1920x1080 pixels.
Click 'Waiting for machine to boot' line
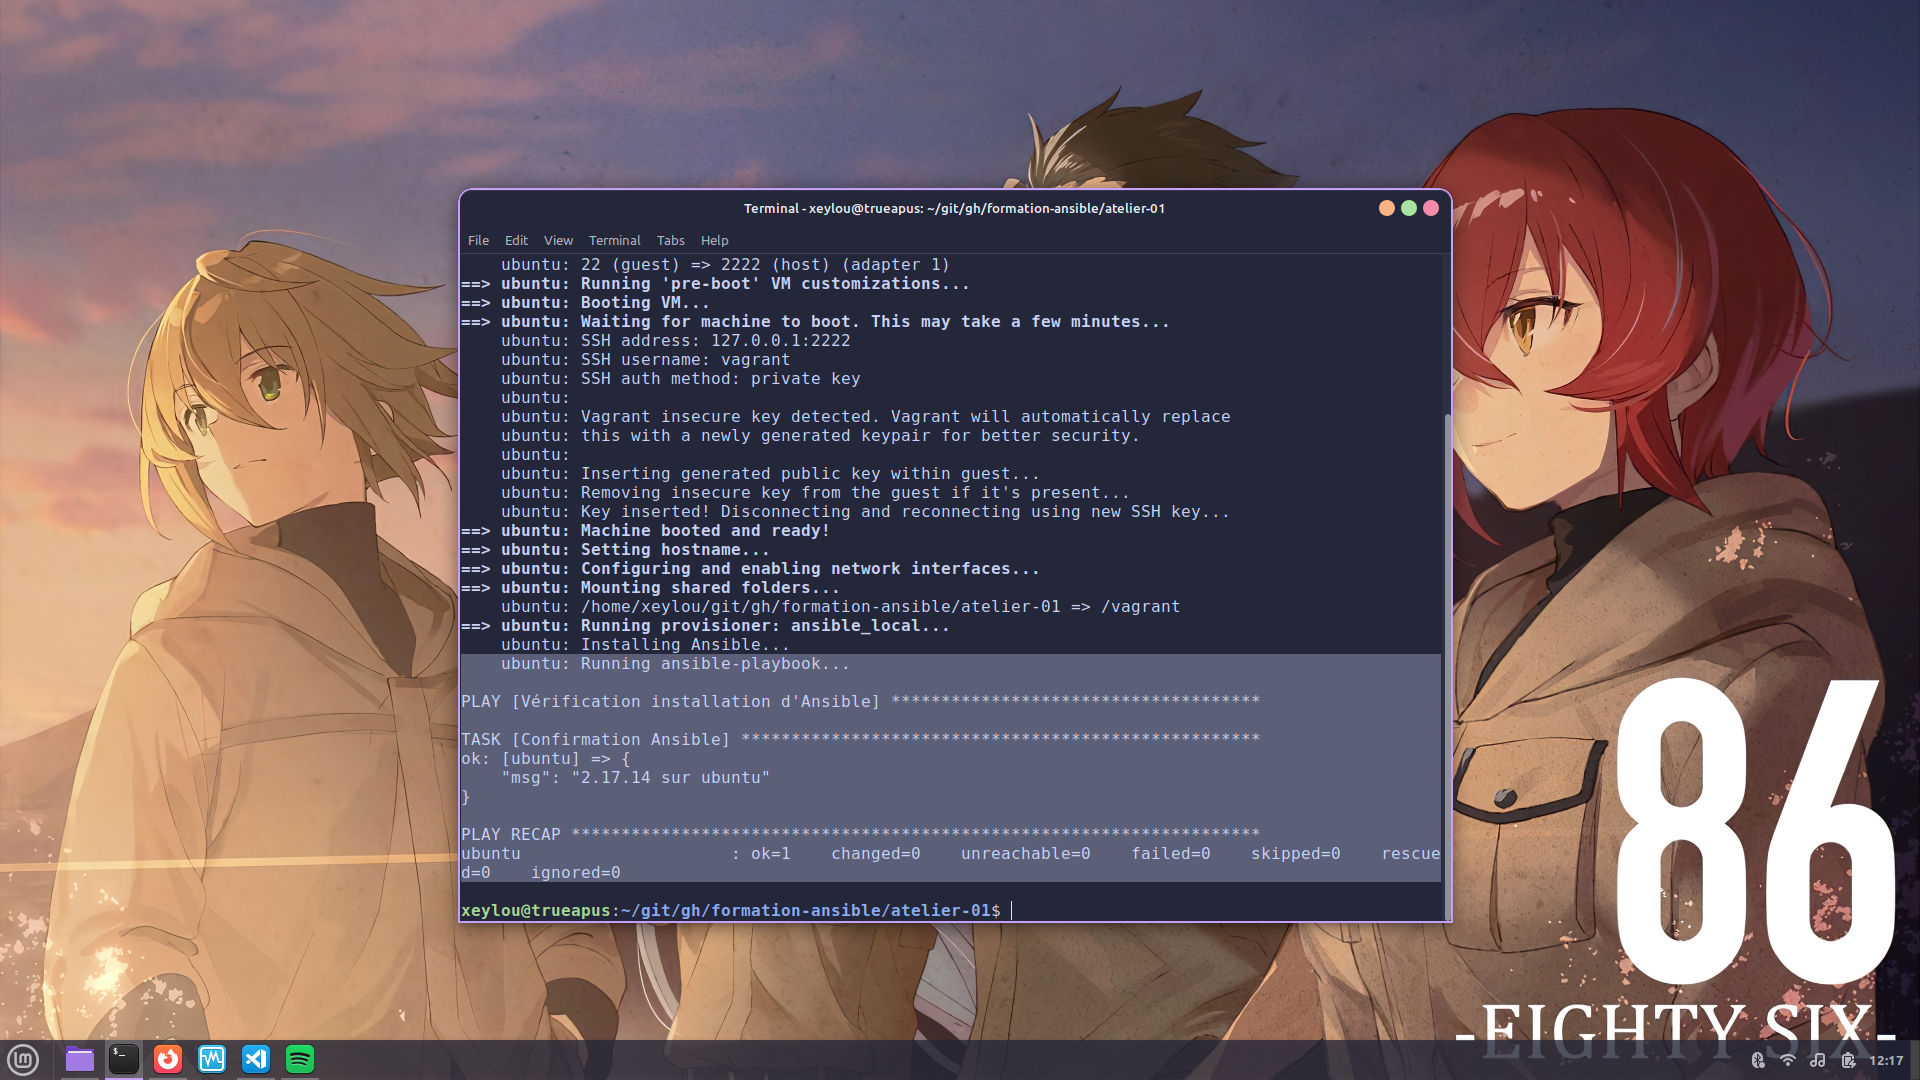coord(815,321)
